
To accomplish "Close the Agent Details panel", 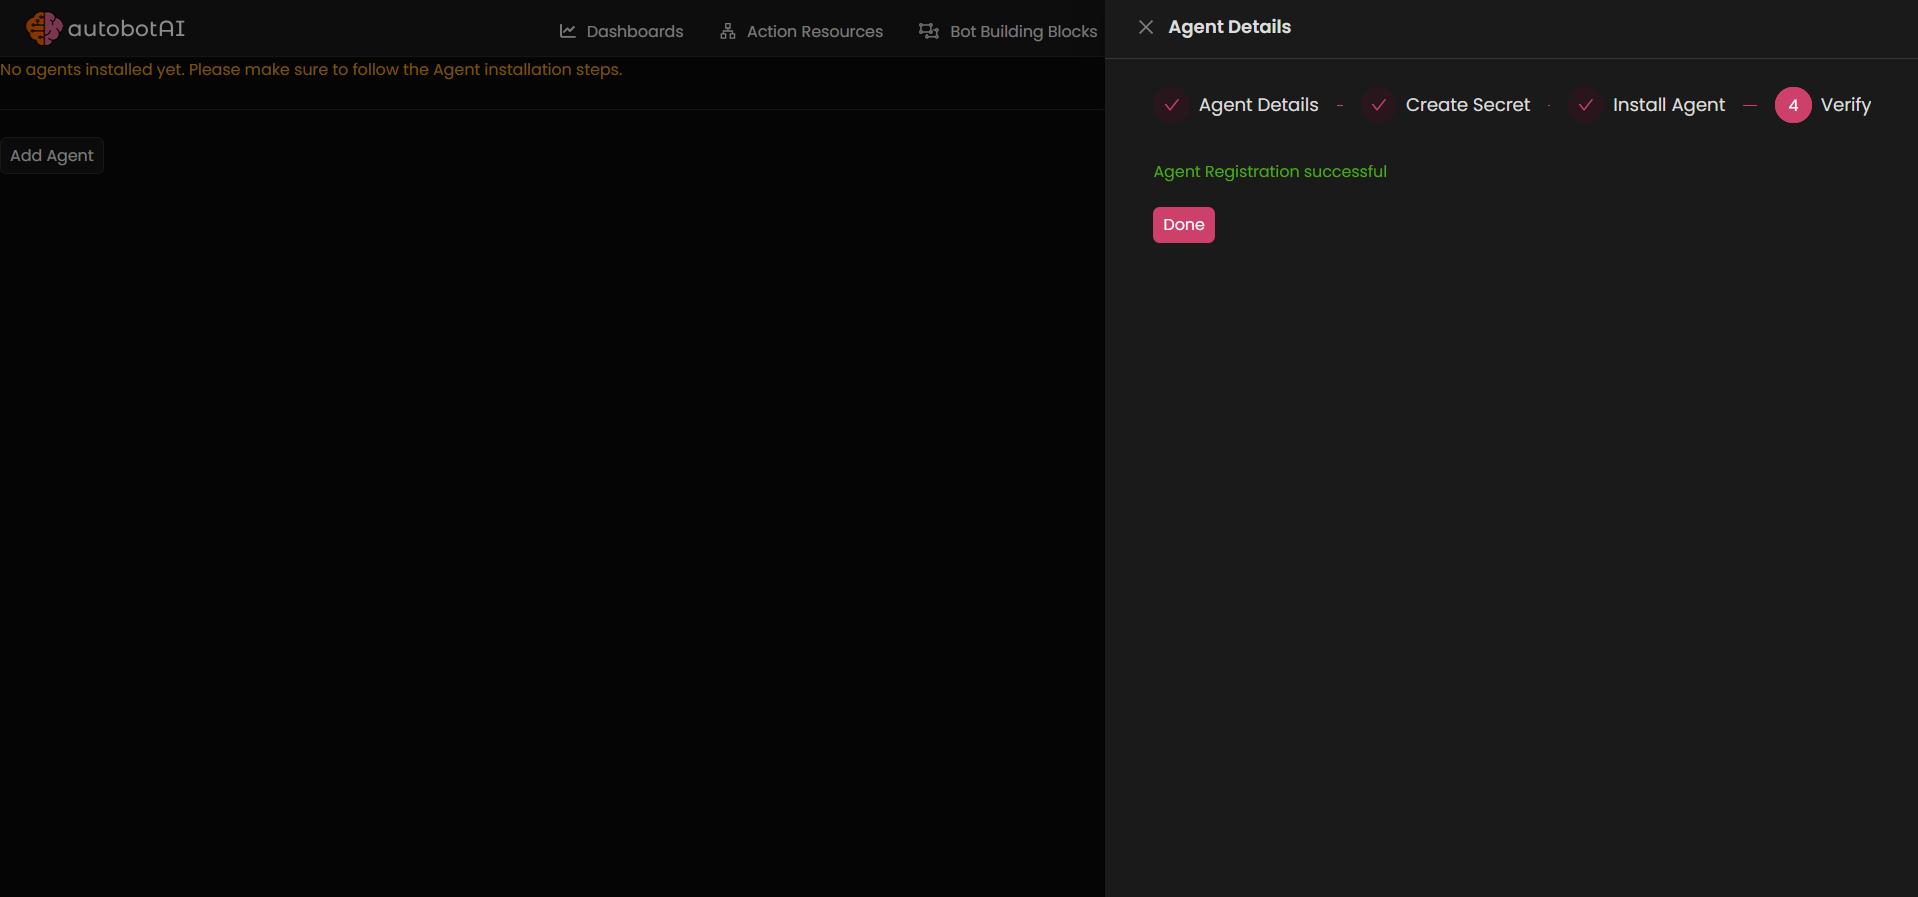I will [1146, 27].
